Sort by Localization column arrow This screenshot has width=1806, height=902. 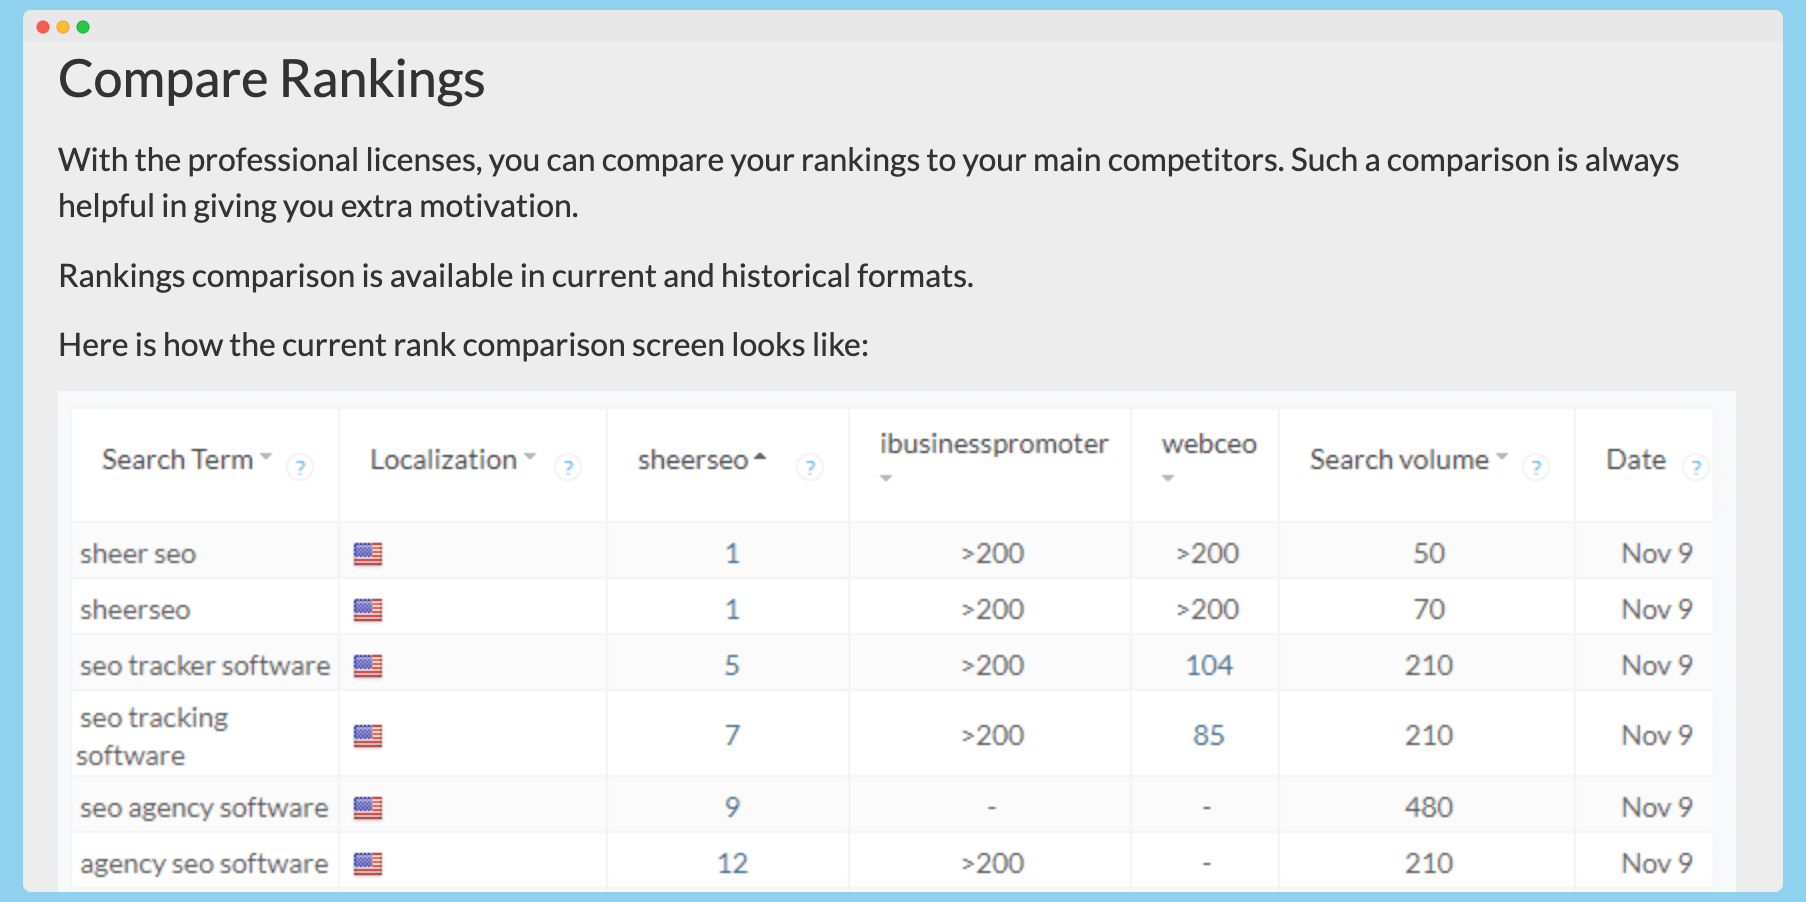point(530,456)
